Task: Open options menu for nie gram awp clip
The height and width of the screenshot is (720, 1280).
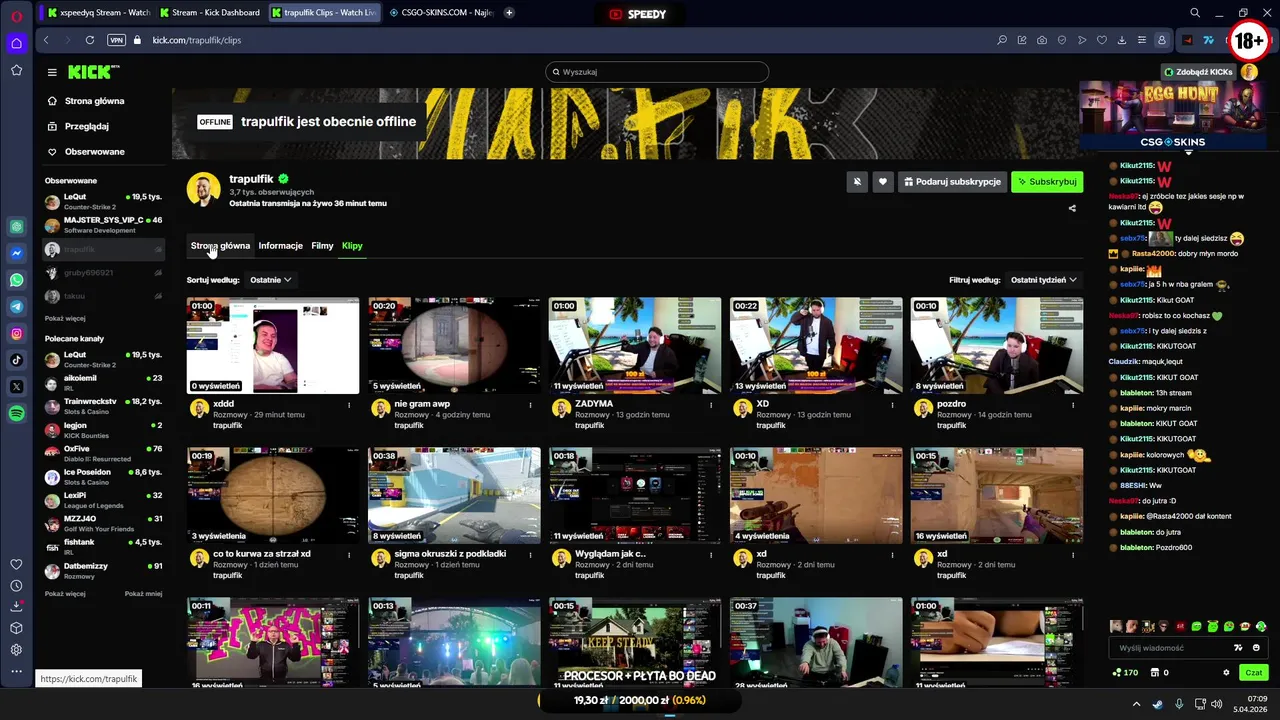Action: pyautogui.click(x=530, y=405)
